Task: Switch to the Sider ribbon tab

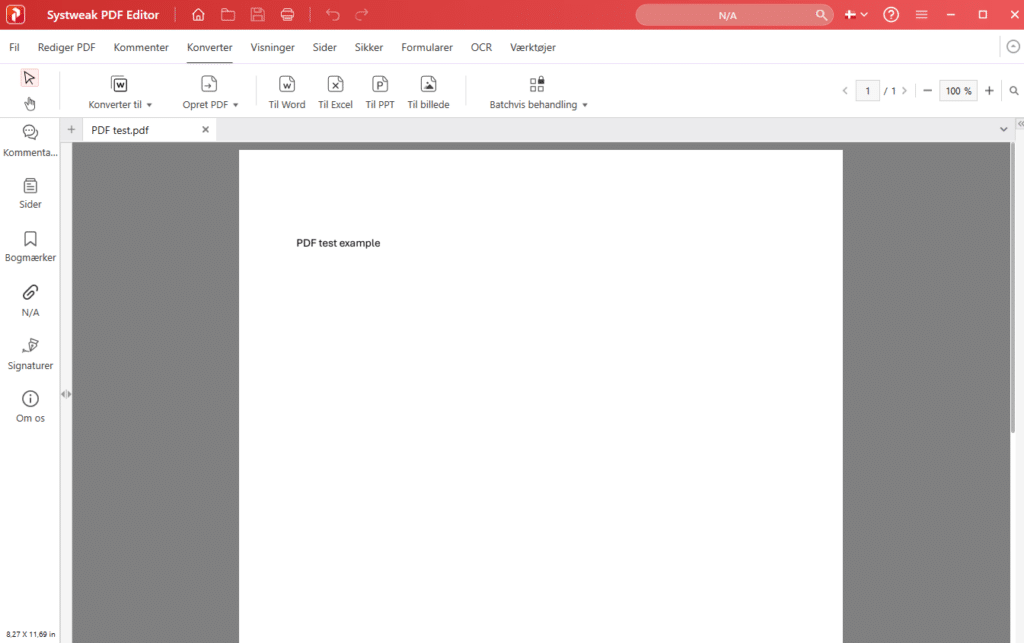Action: (325, 47)
